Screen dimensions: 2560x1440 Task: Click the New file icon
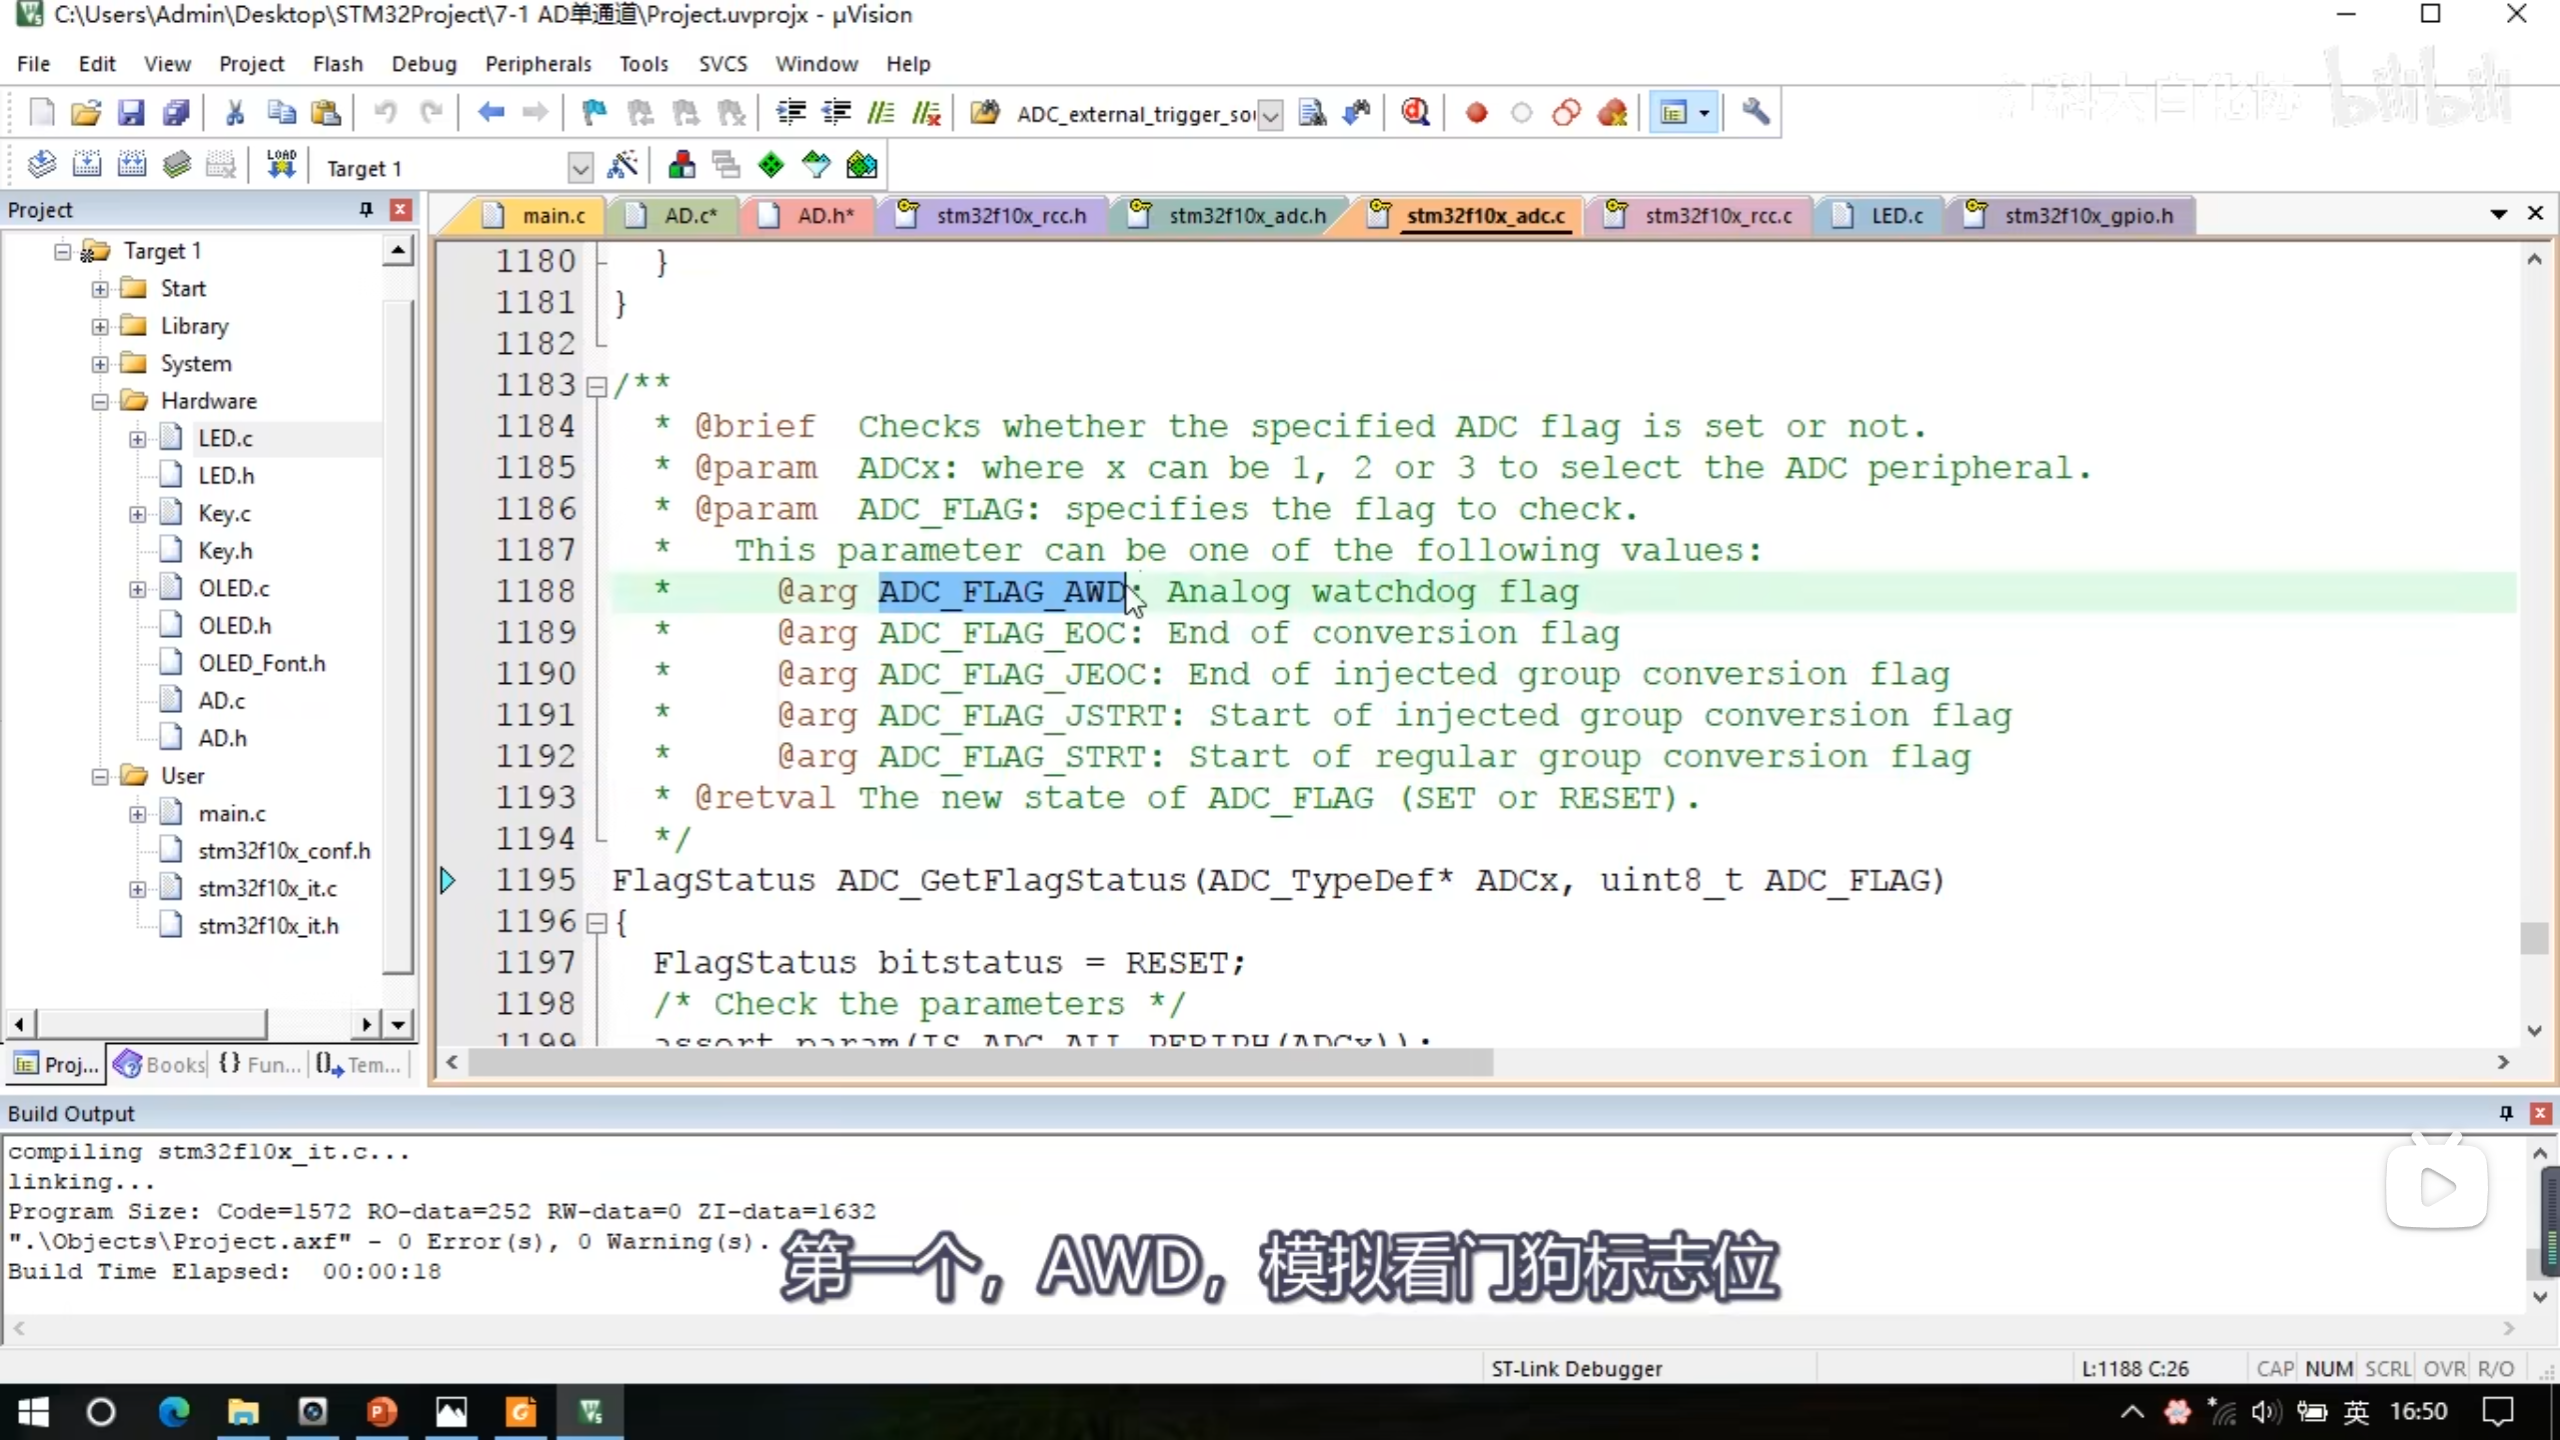[42, 113]
